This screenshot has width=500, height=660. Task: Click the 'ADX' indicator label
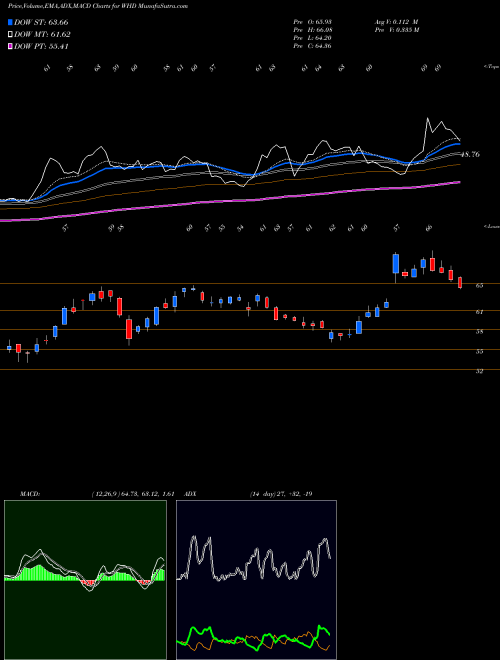[x=191, y=494]
